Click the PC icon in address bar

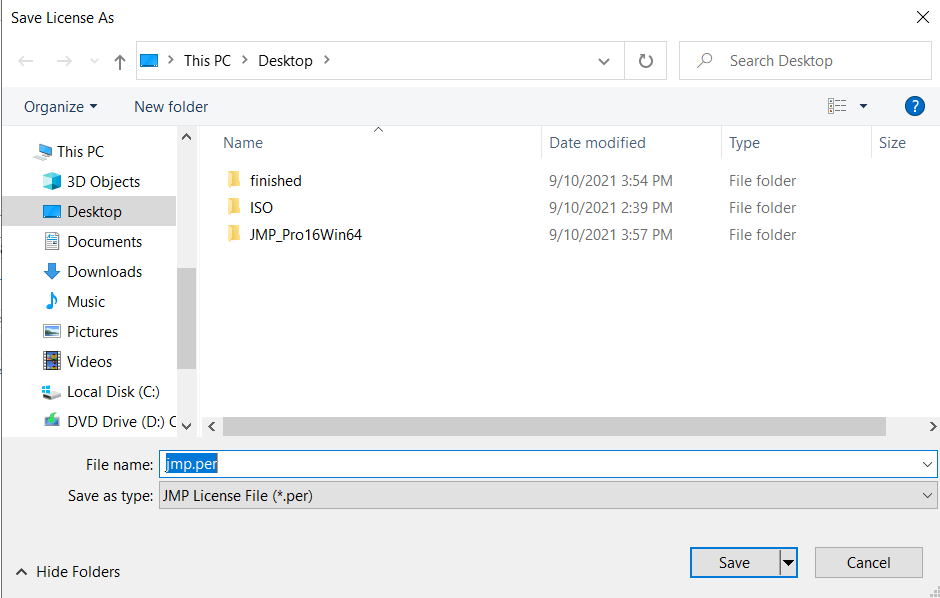tap(149, 61)
